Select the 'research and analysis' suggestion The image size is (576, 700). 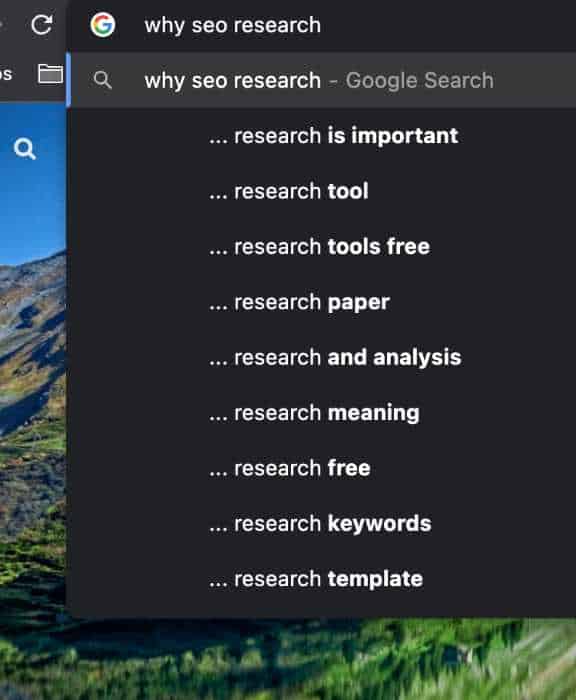tap(335, 358)
